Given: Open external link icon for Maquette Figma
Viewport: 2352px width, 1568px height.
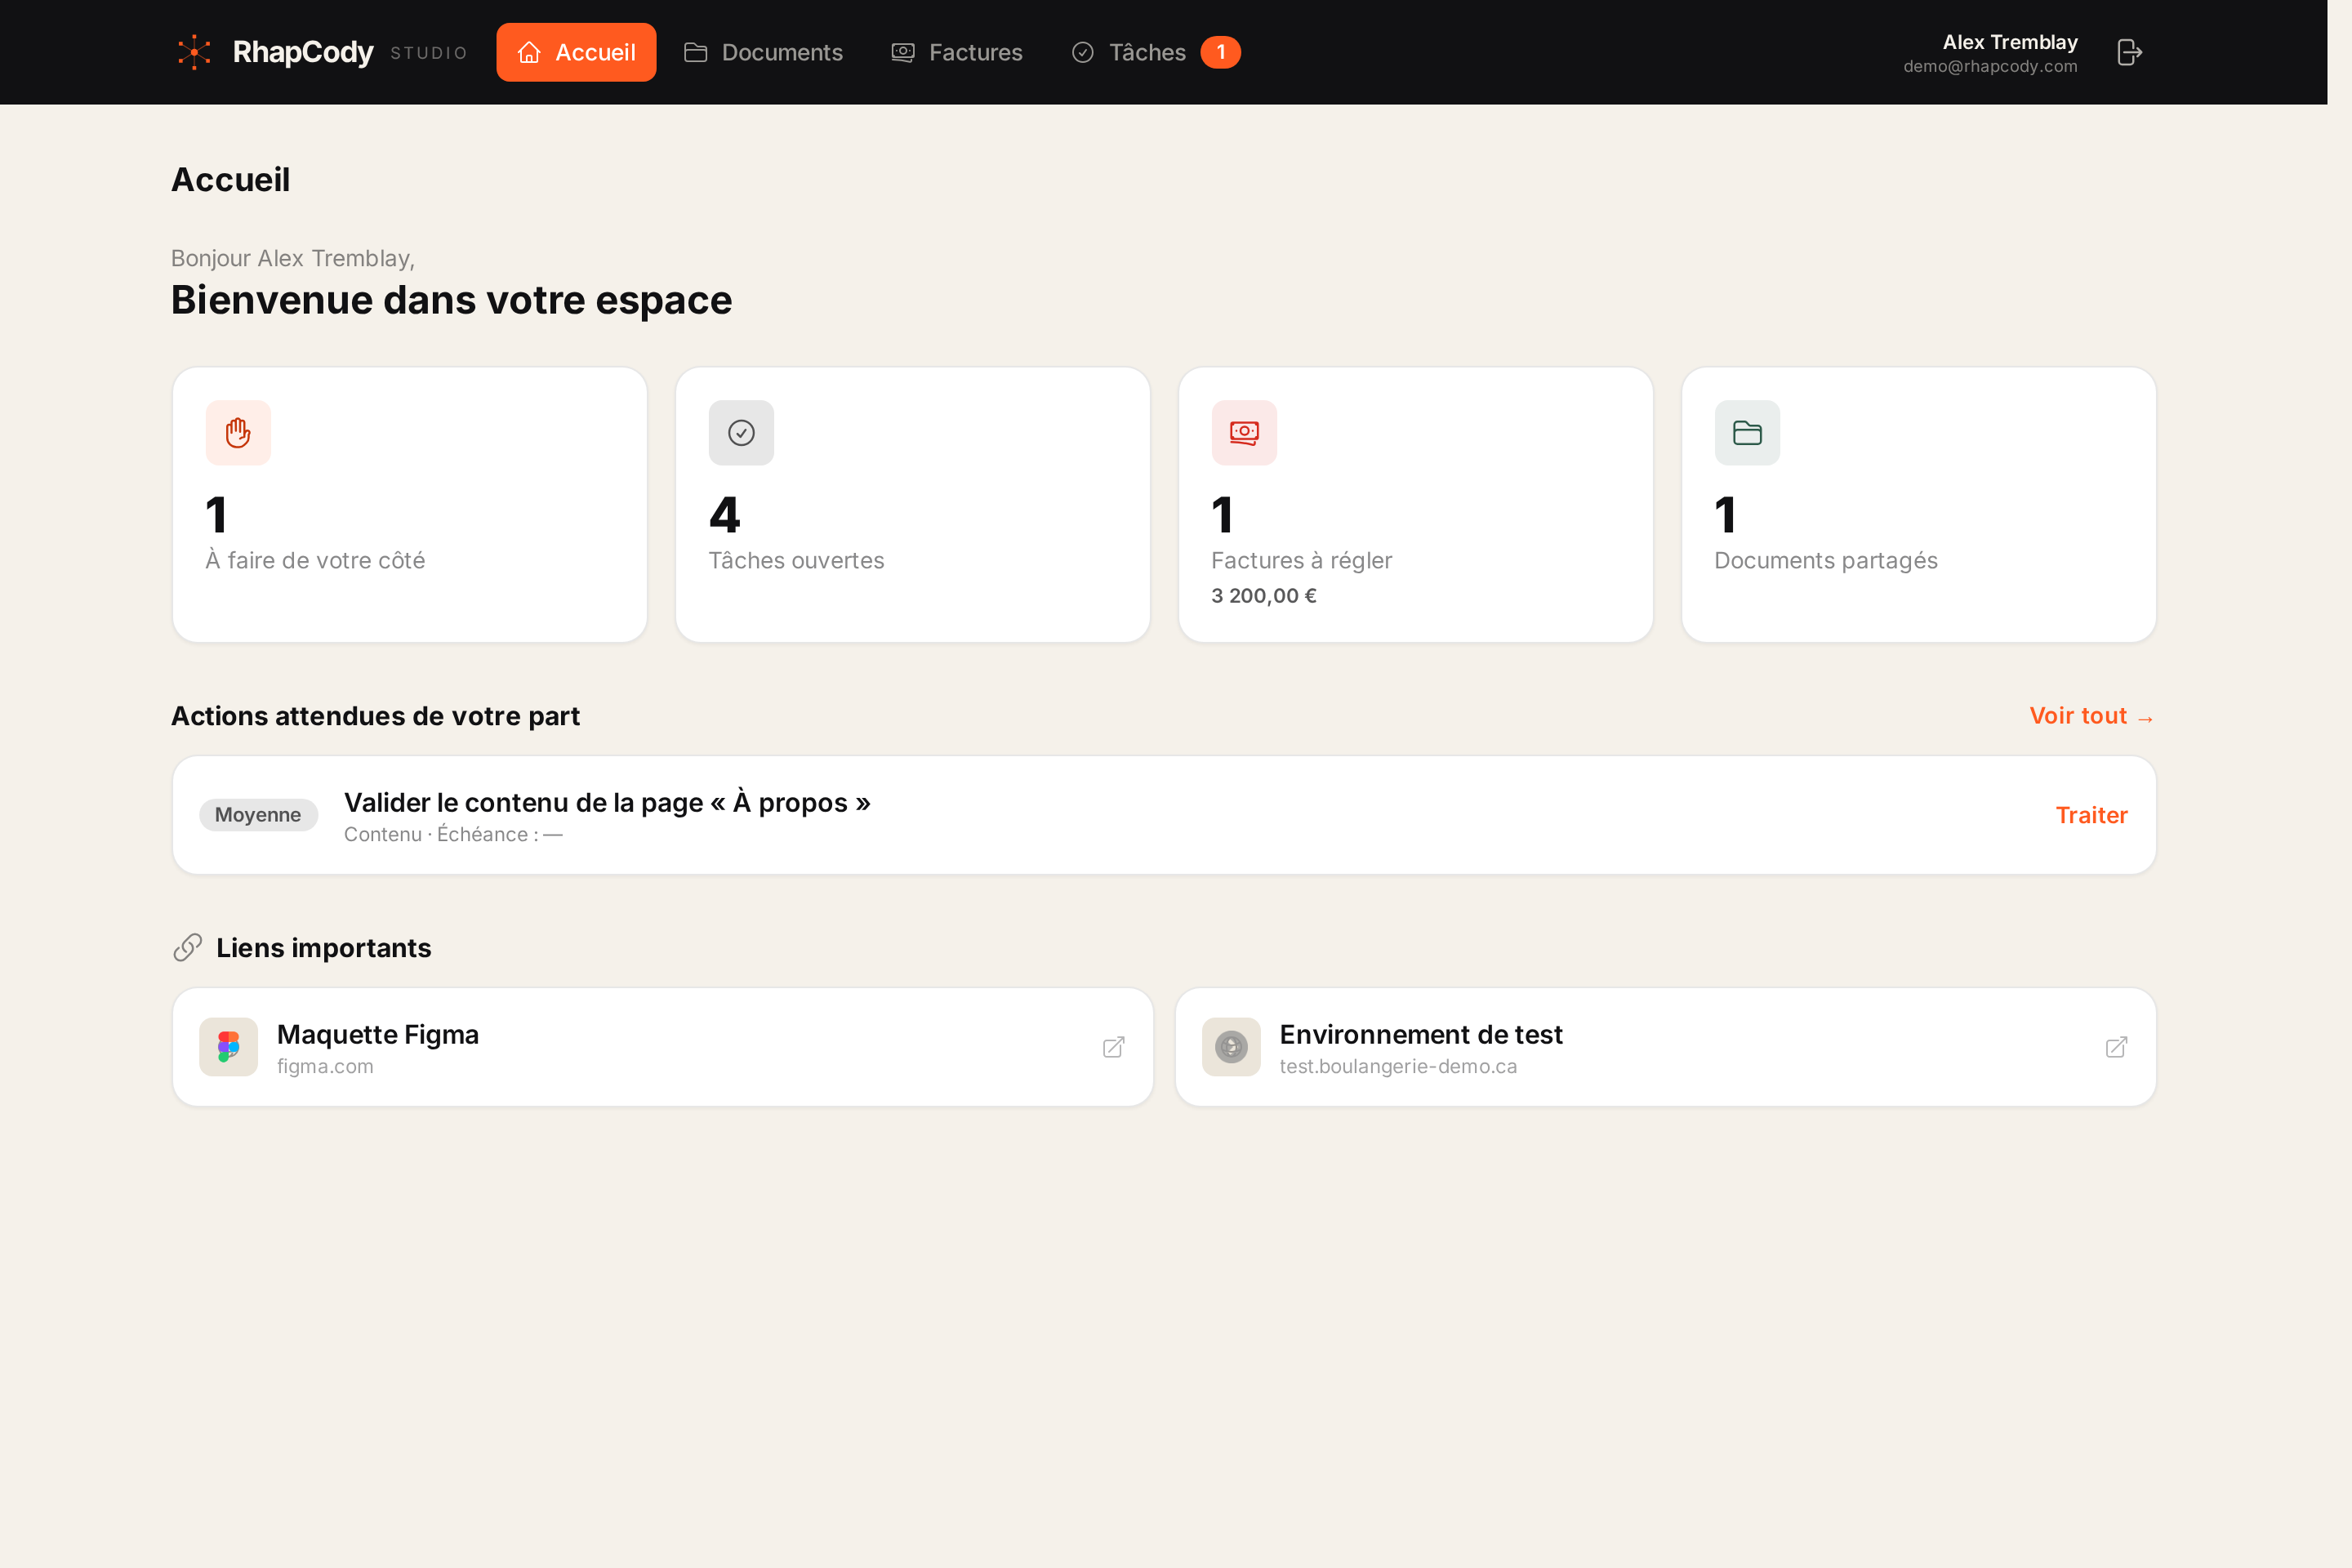Looking at the screenshot, I should pyautogui.click(x=1113, y=1047).
